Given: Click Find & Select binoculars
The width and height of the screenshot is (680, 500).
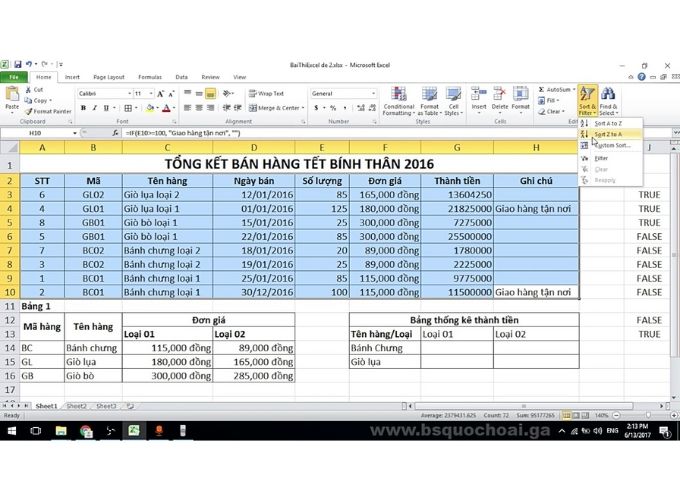Looking at the screenshot, I should (x=608, y=101).
